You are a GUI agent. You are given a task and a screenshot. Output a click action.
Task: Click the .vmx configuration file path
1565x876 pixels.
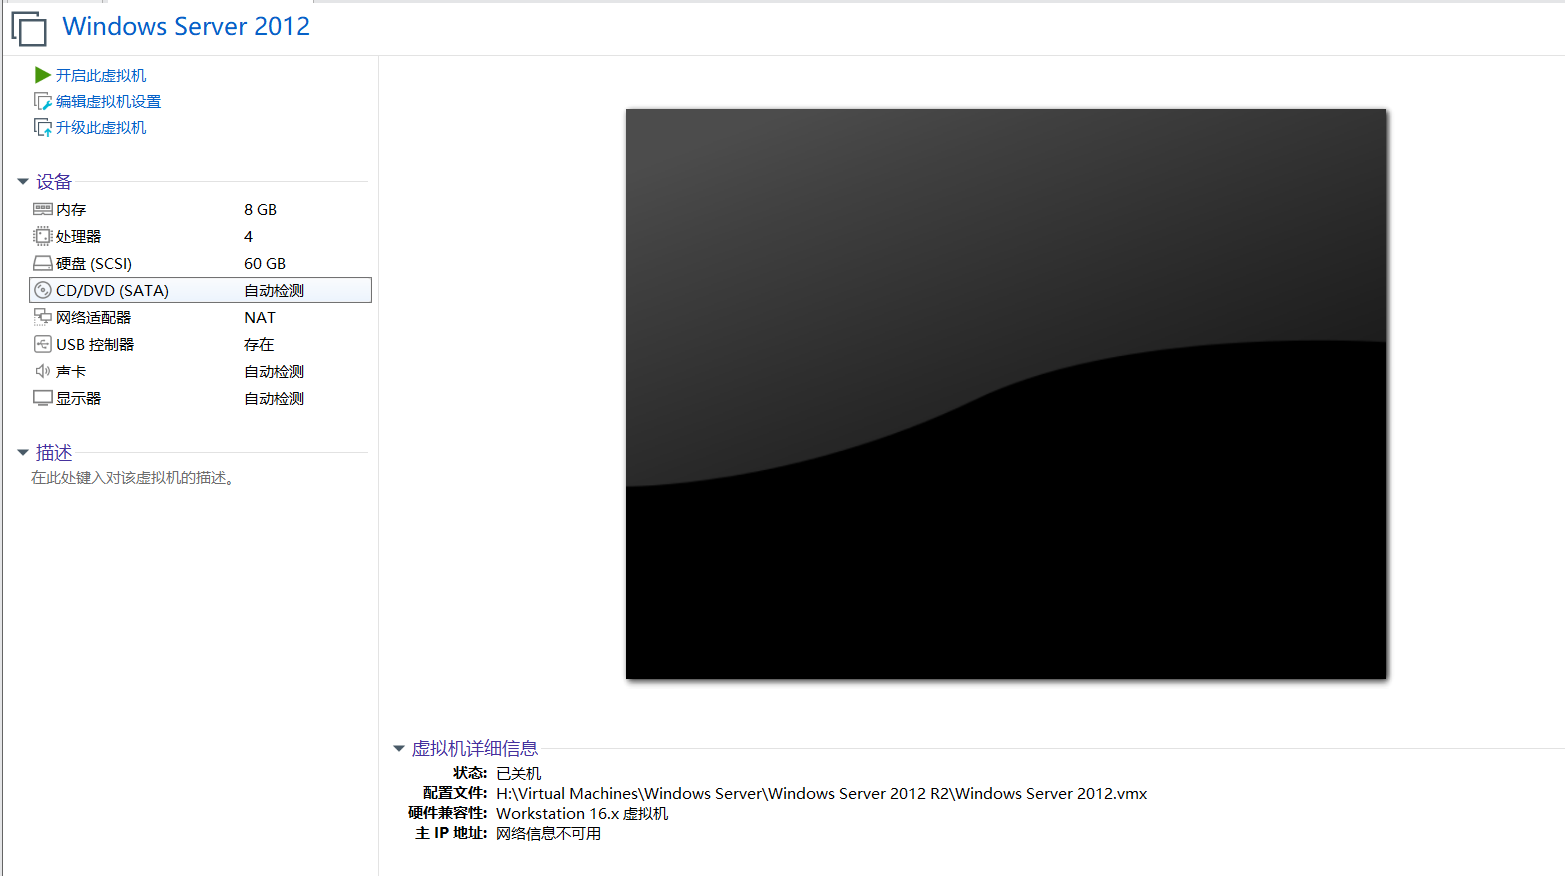[x=822, y=793]
